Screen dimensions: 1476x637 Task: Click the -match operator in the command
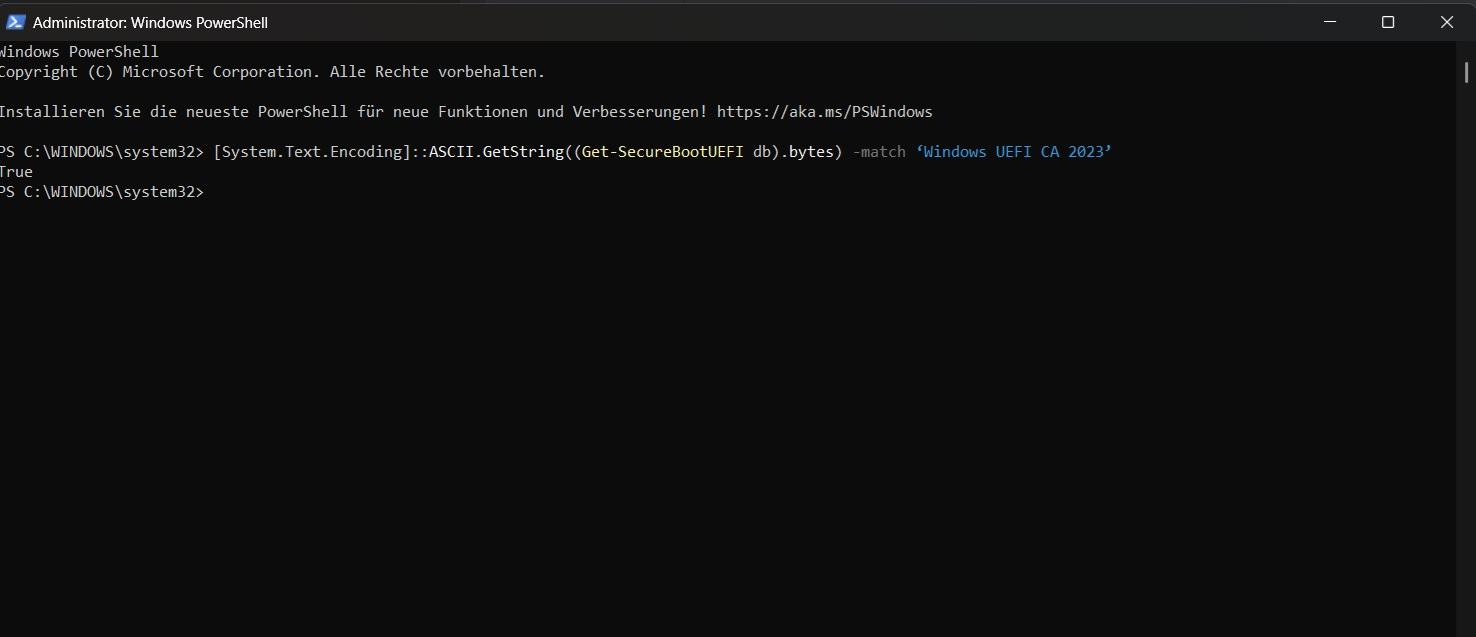coord(879,152)
